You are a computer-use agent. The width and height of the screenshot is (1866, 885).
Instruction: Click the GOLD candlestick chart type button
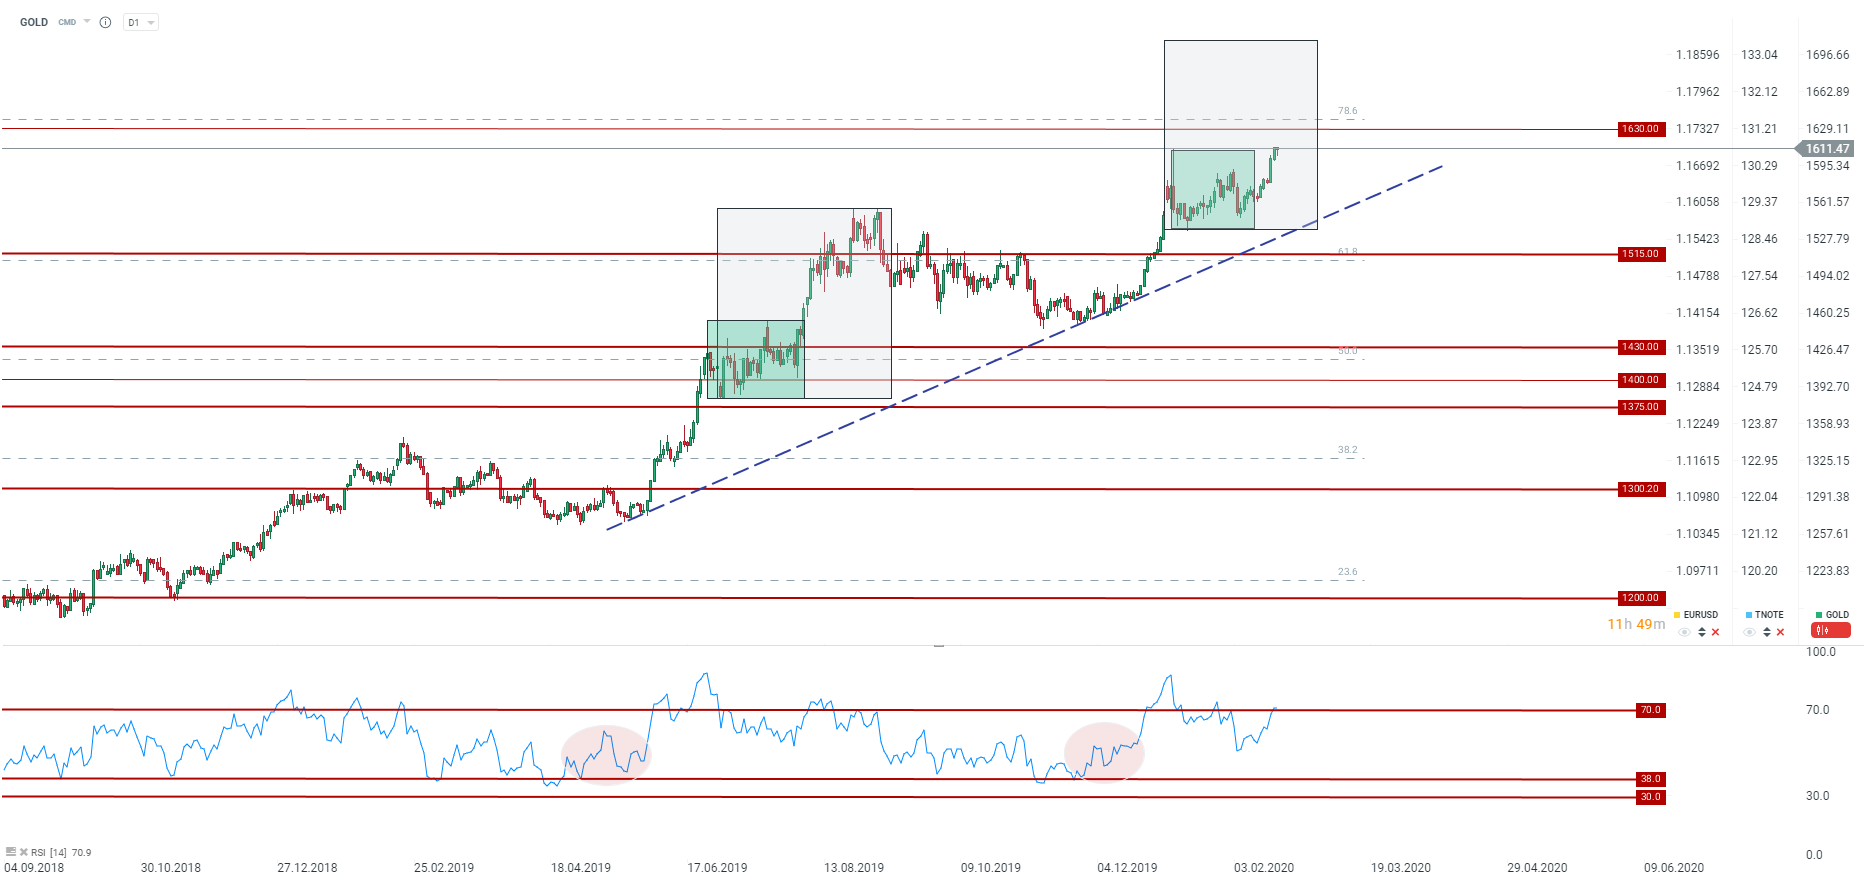pos(1830,630)
